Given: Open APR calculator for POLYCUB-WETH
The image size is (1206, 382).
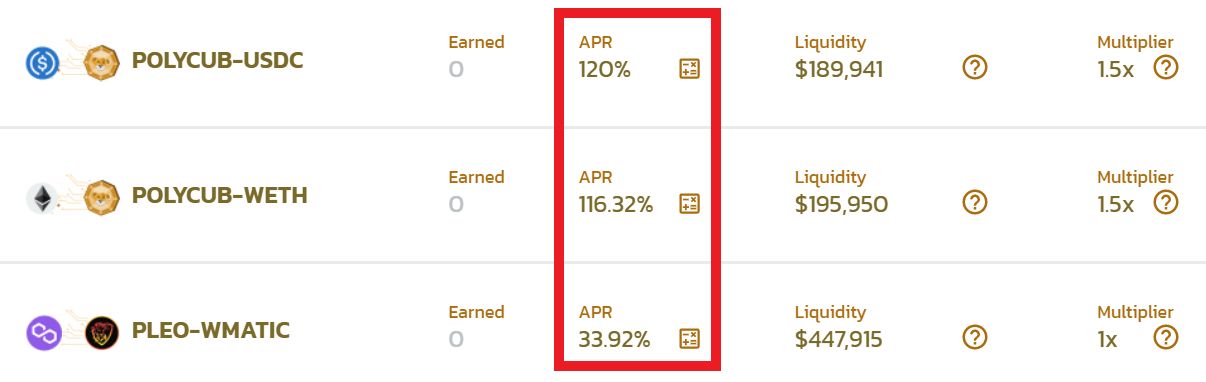Looking at the screenshot, I should click(689, 204).
